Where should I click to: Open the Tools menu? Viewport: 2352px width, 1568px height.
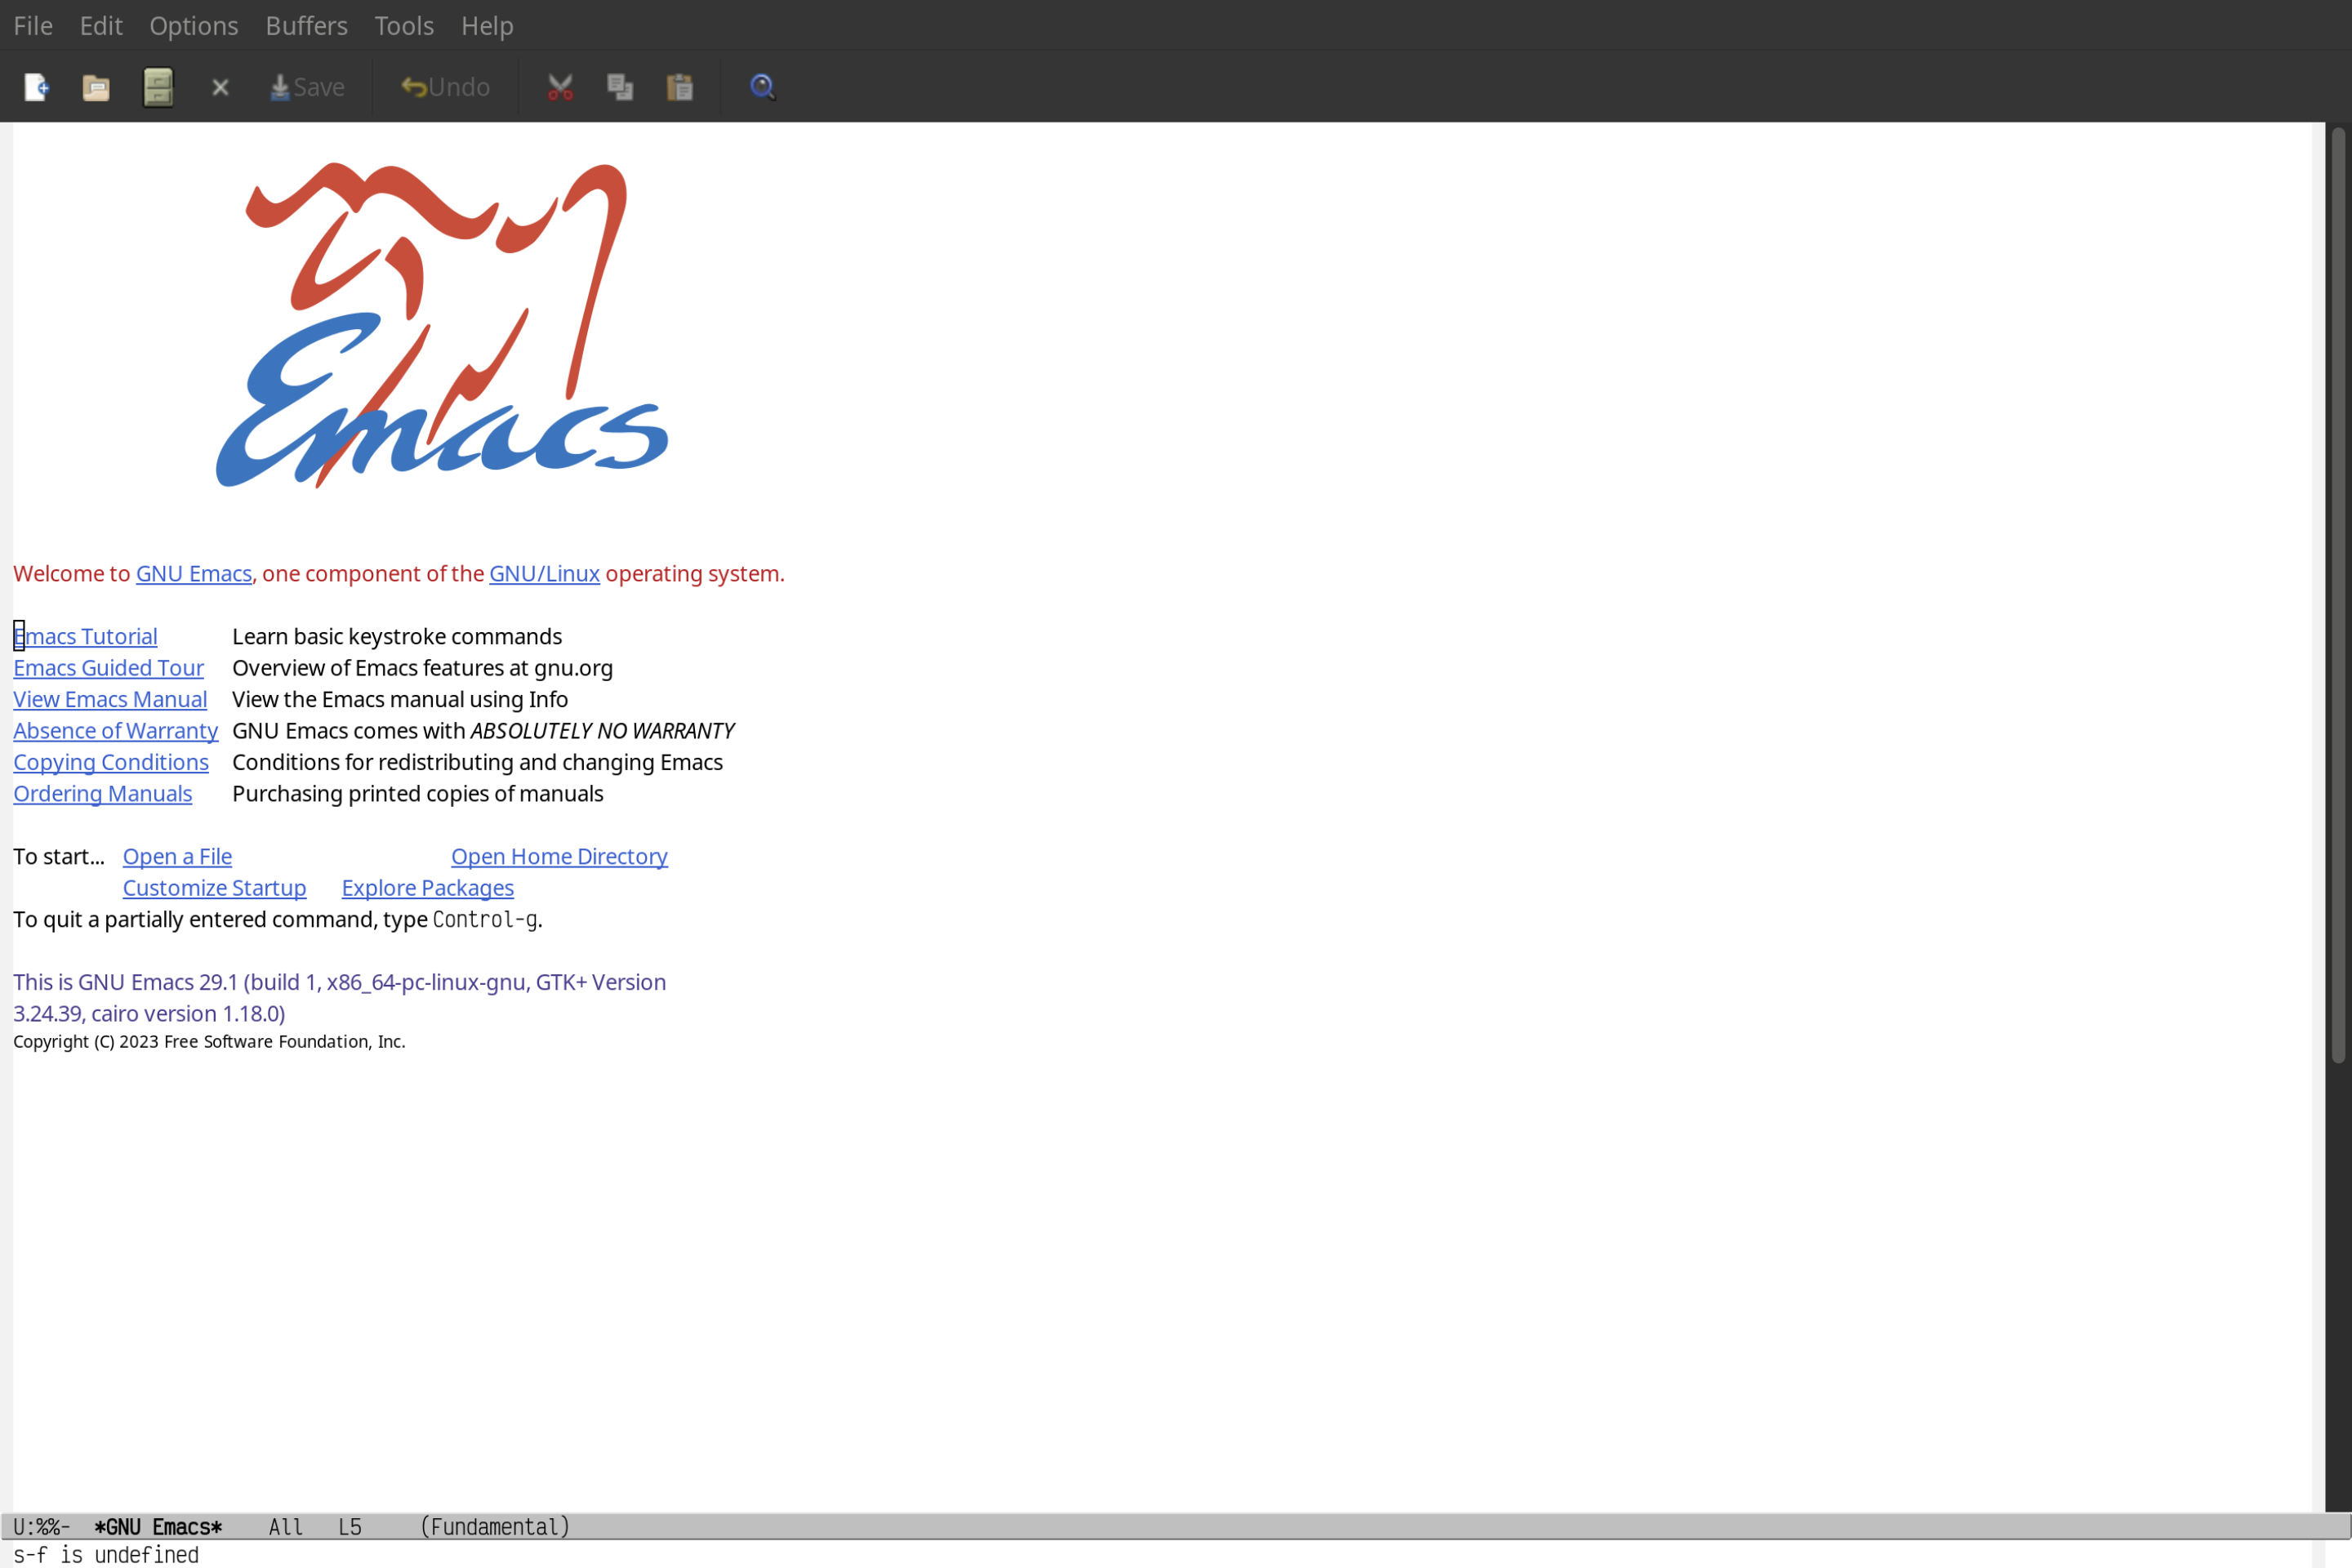tap(404, 24)
